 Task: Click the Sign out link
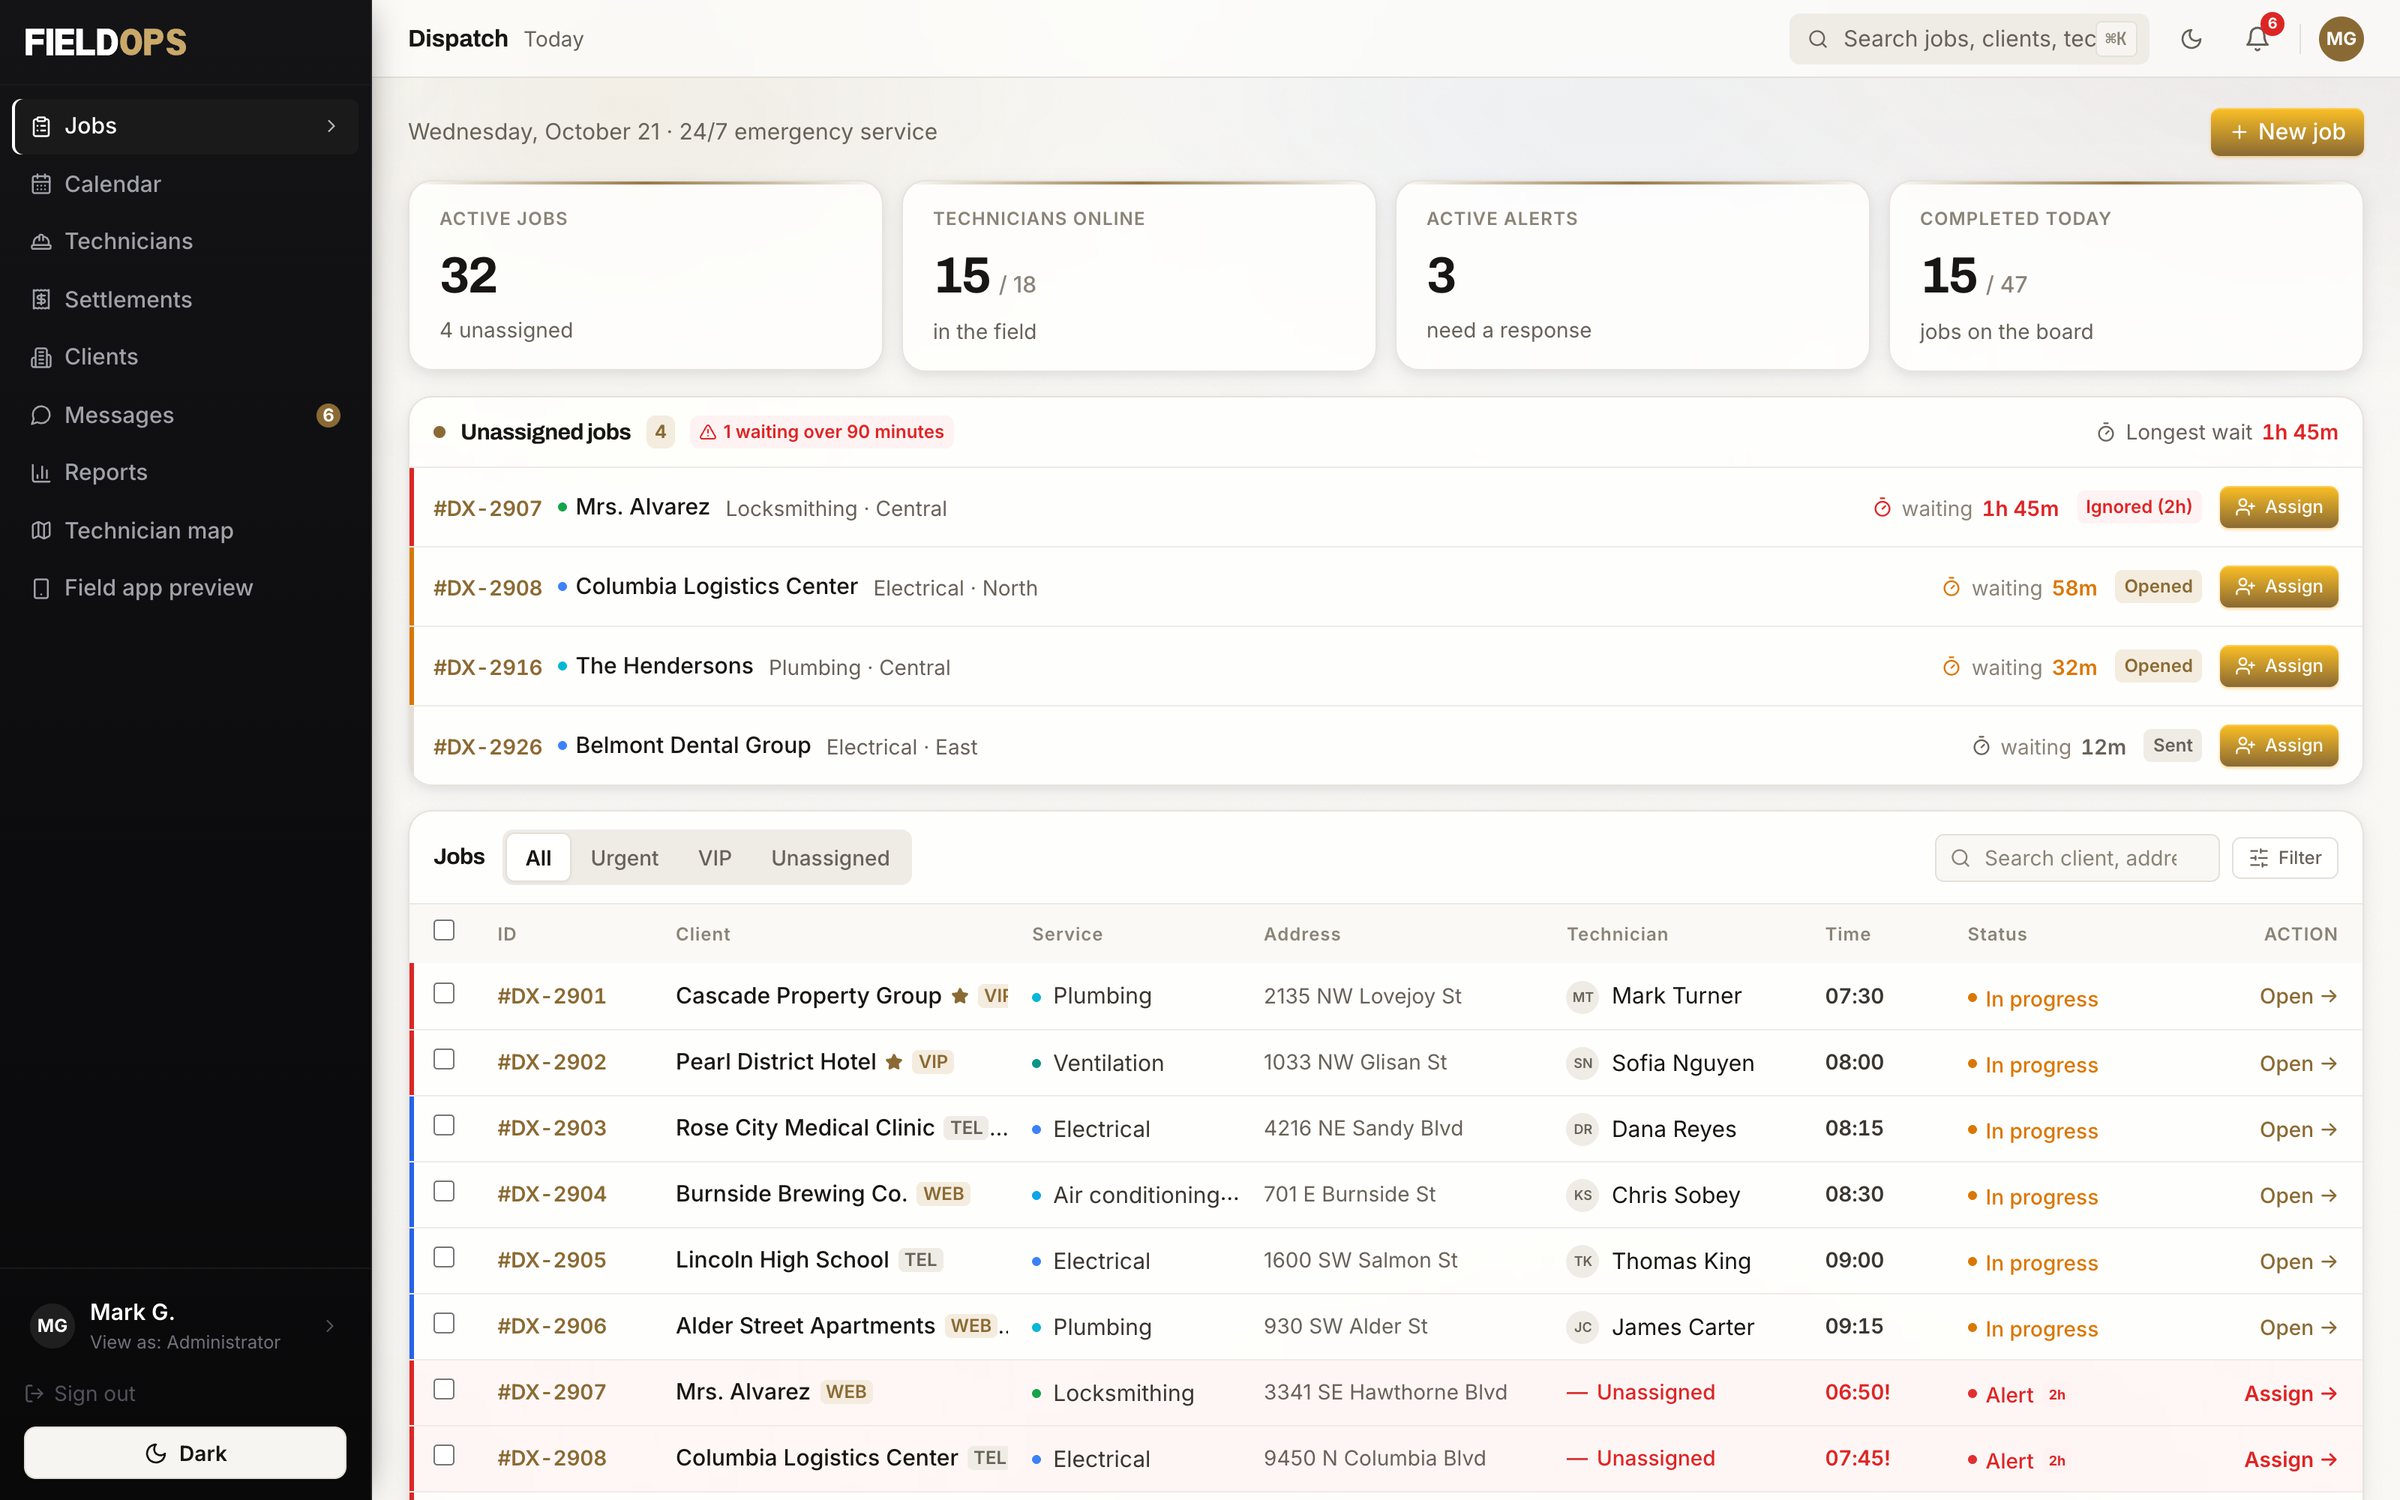(80, 1393)
